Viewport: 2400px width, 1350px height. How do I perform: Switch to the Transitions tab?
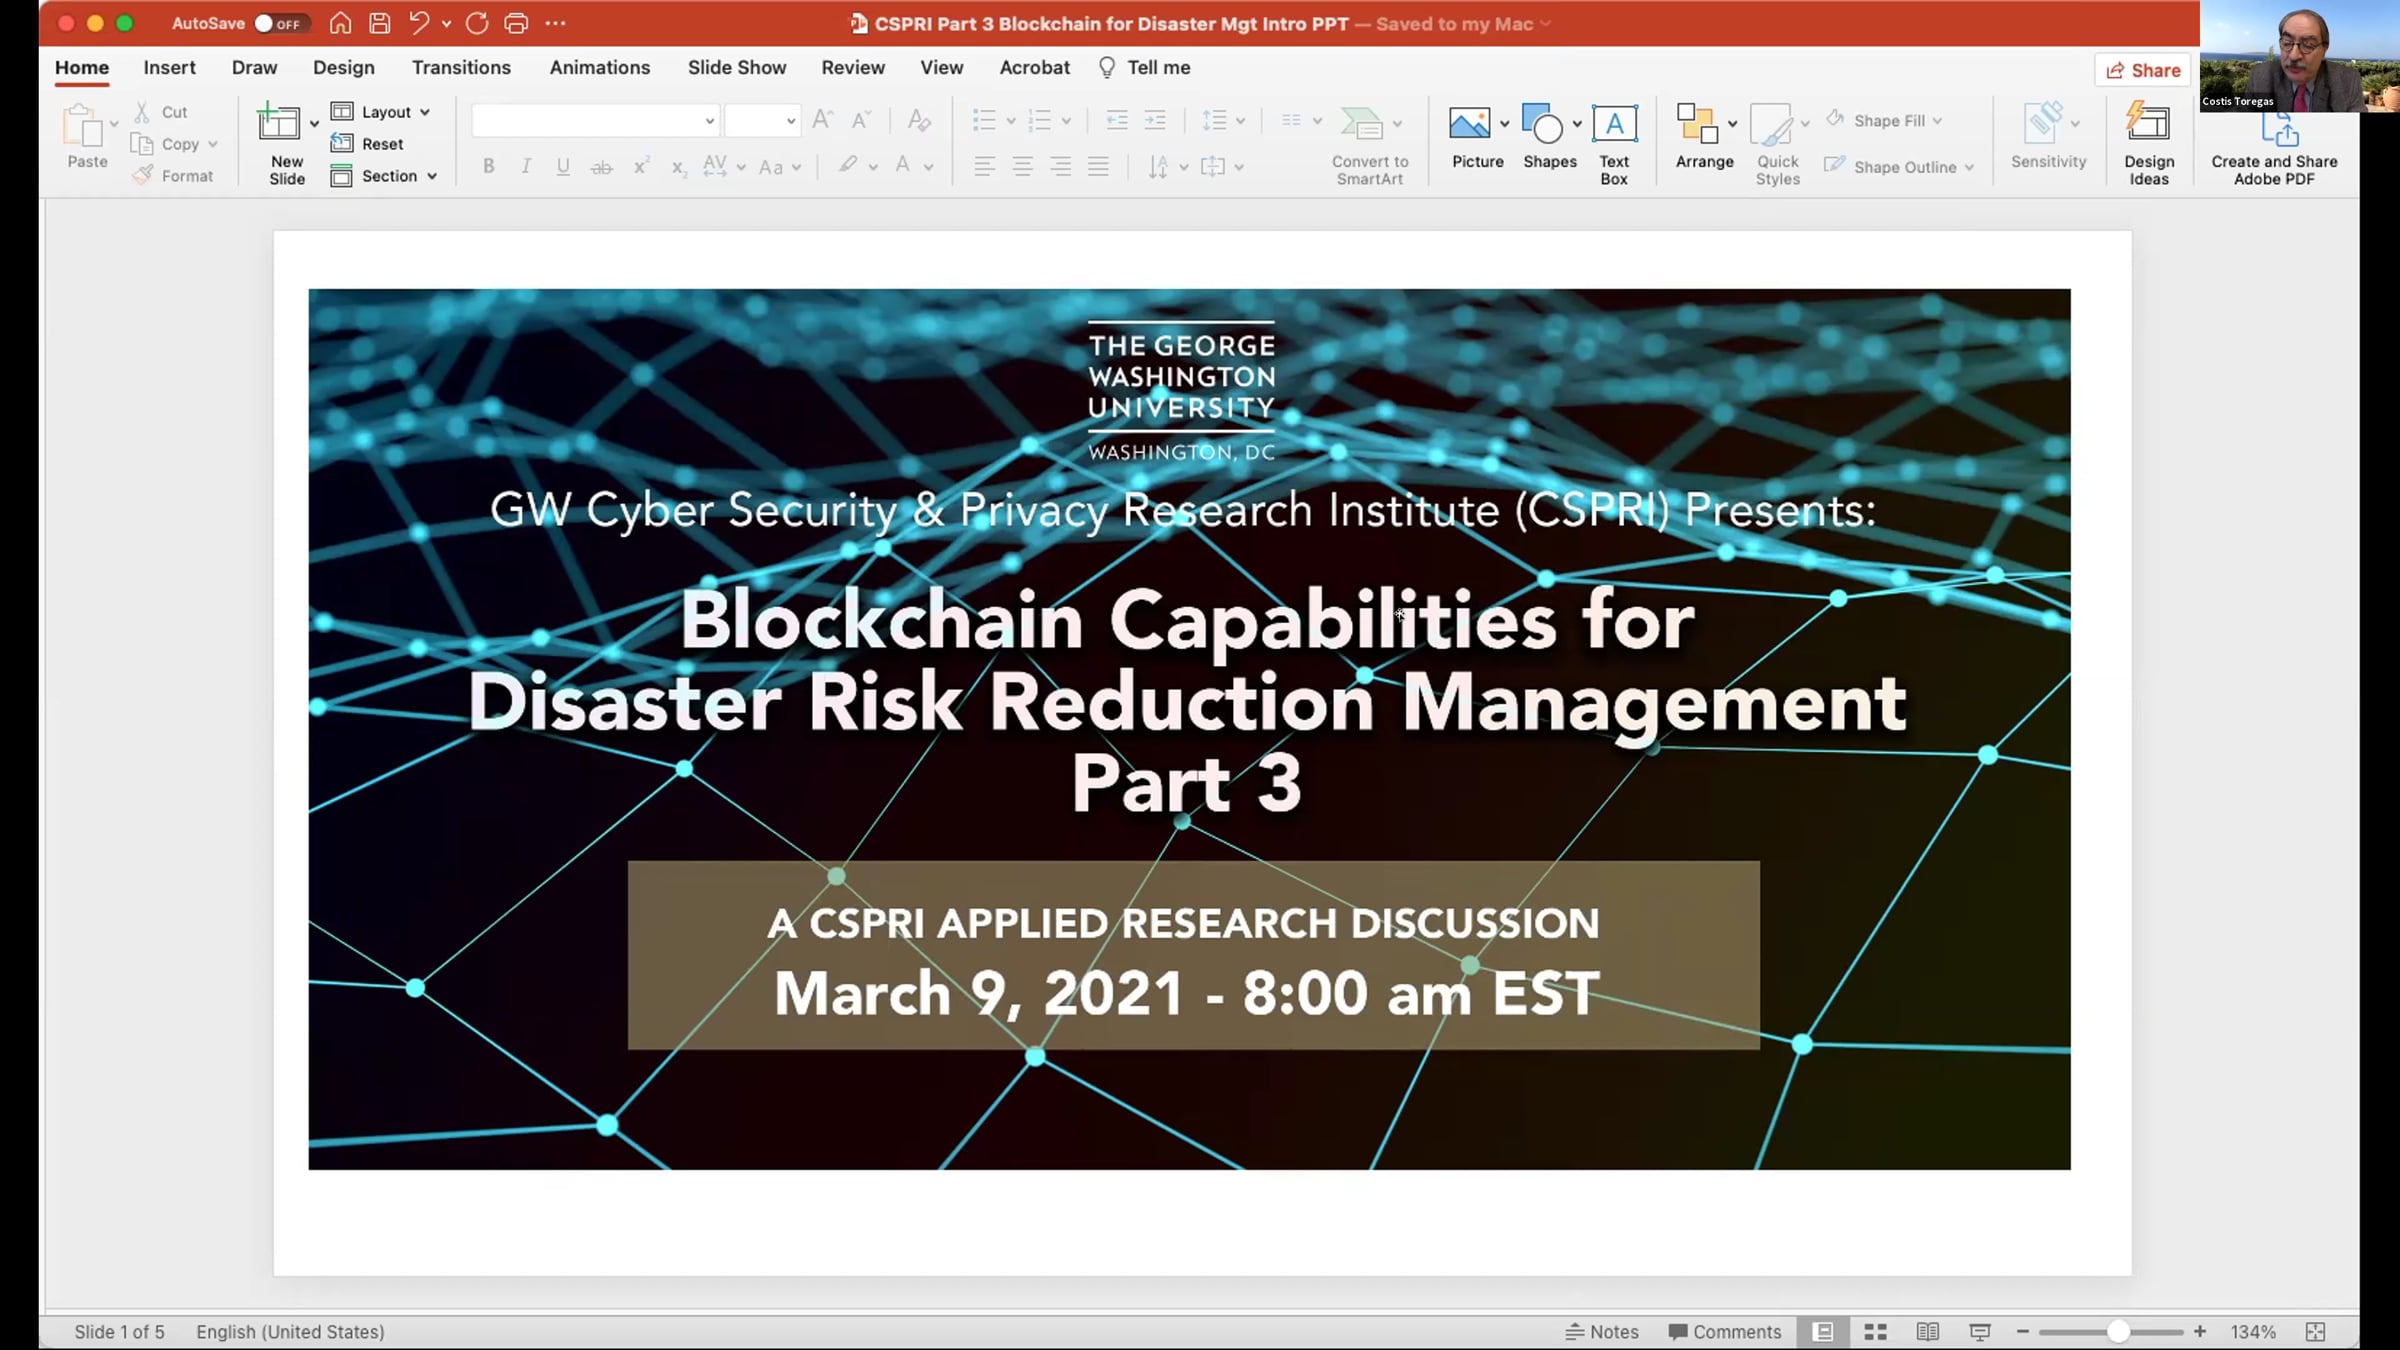click(461, 68)
